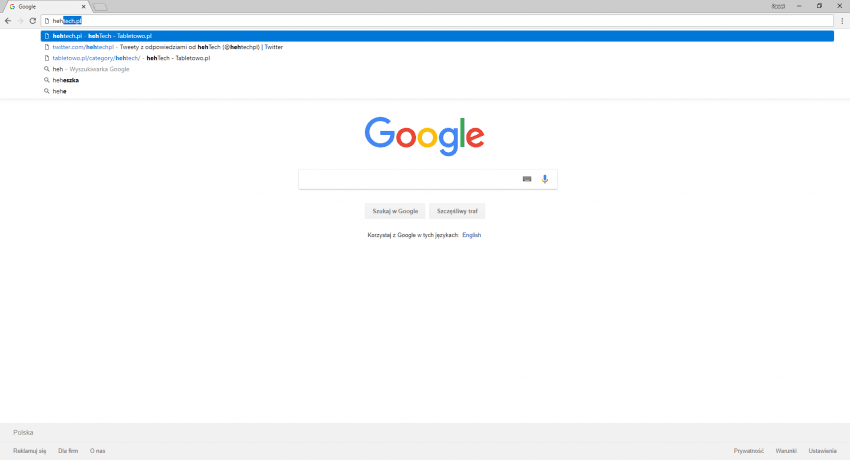Click the Chrome profile name button in title bar
The width and height of the screenshot is (850, 460).
(x=778, y=6)
